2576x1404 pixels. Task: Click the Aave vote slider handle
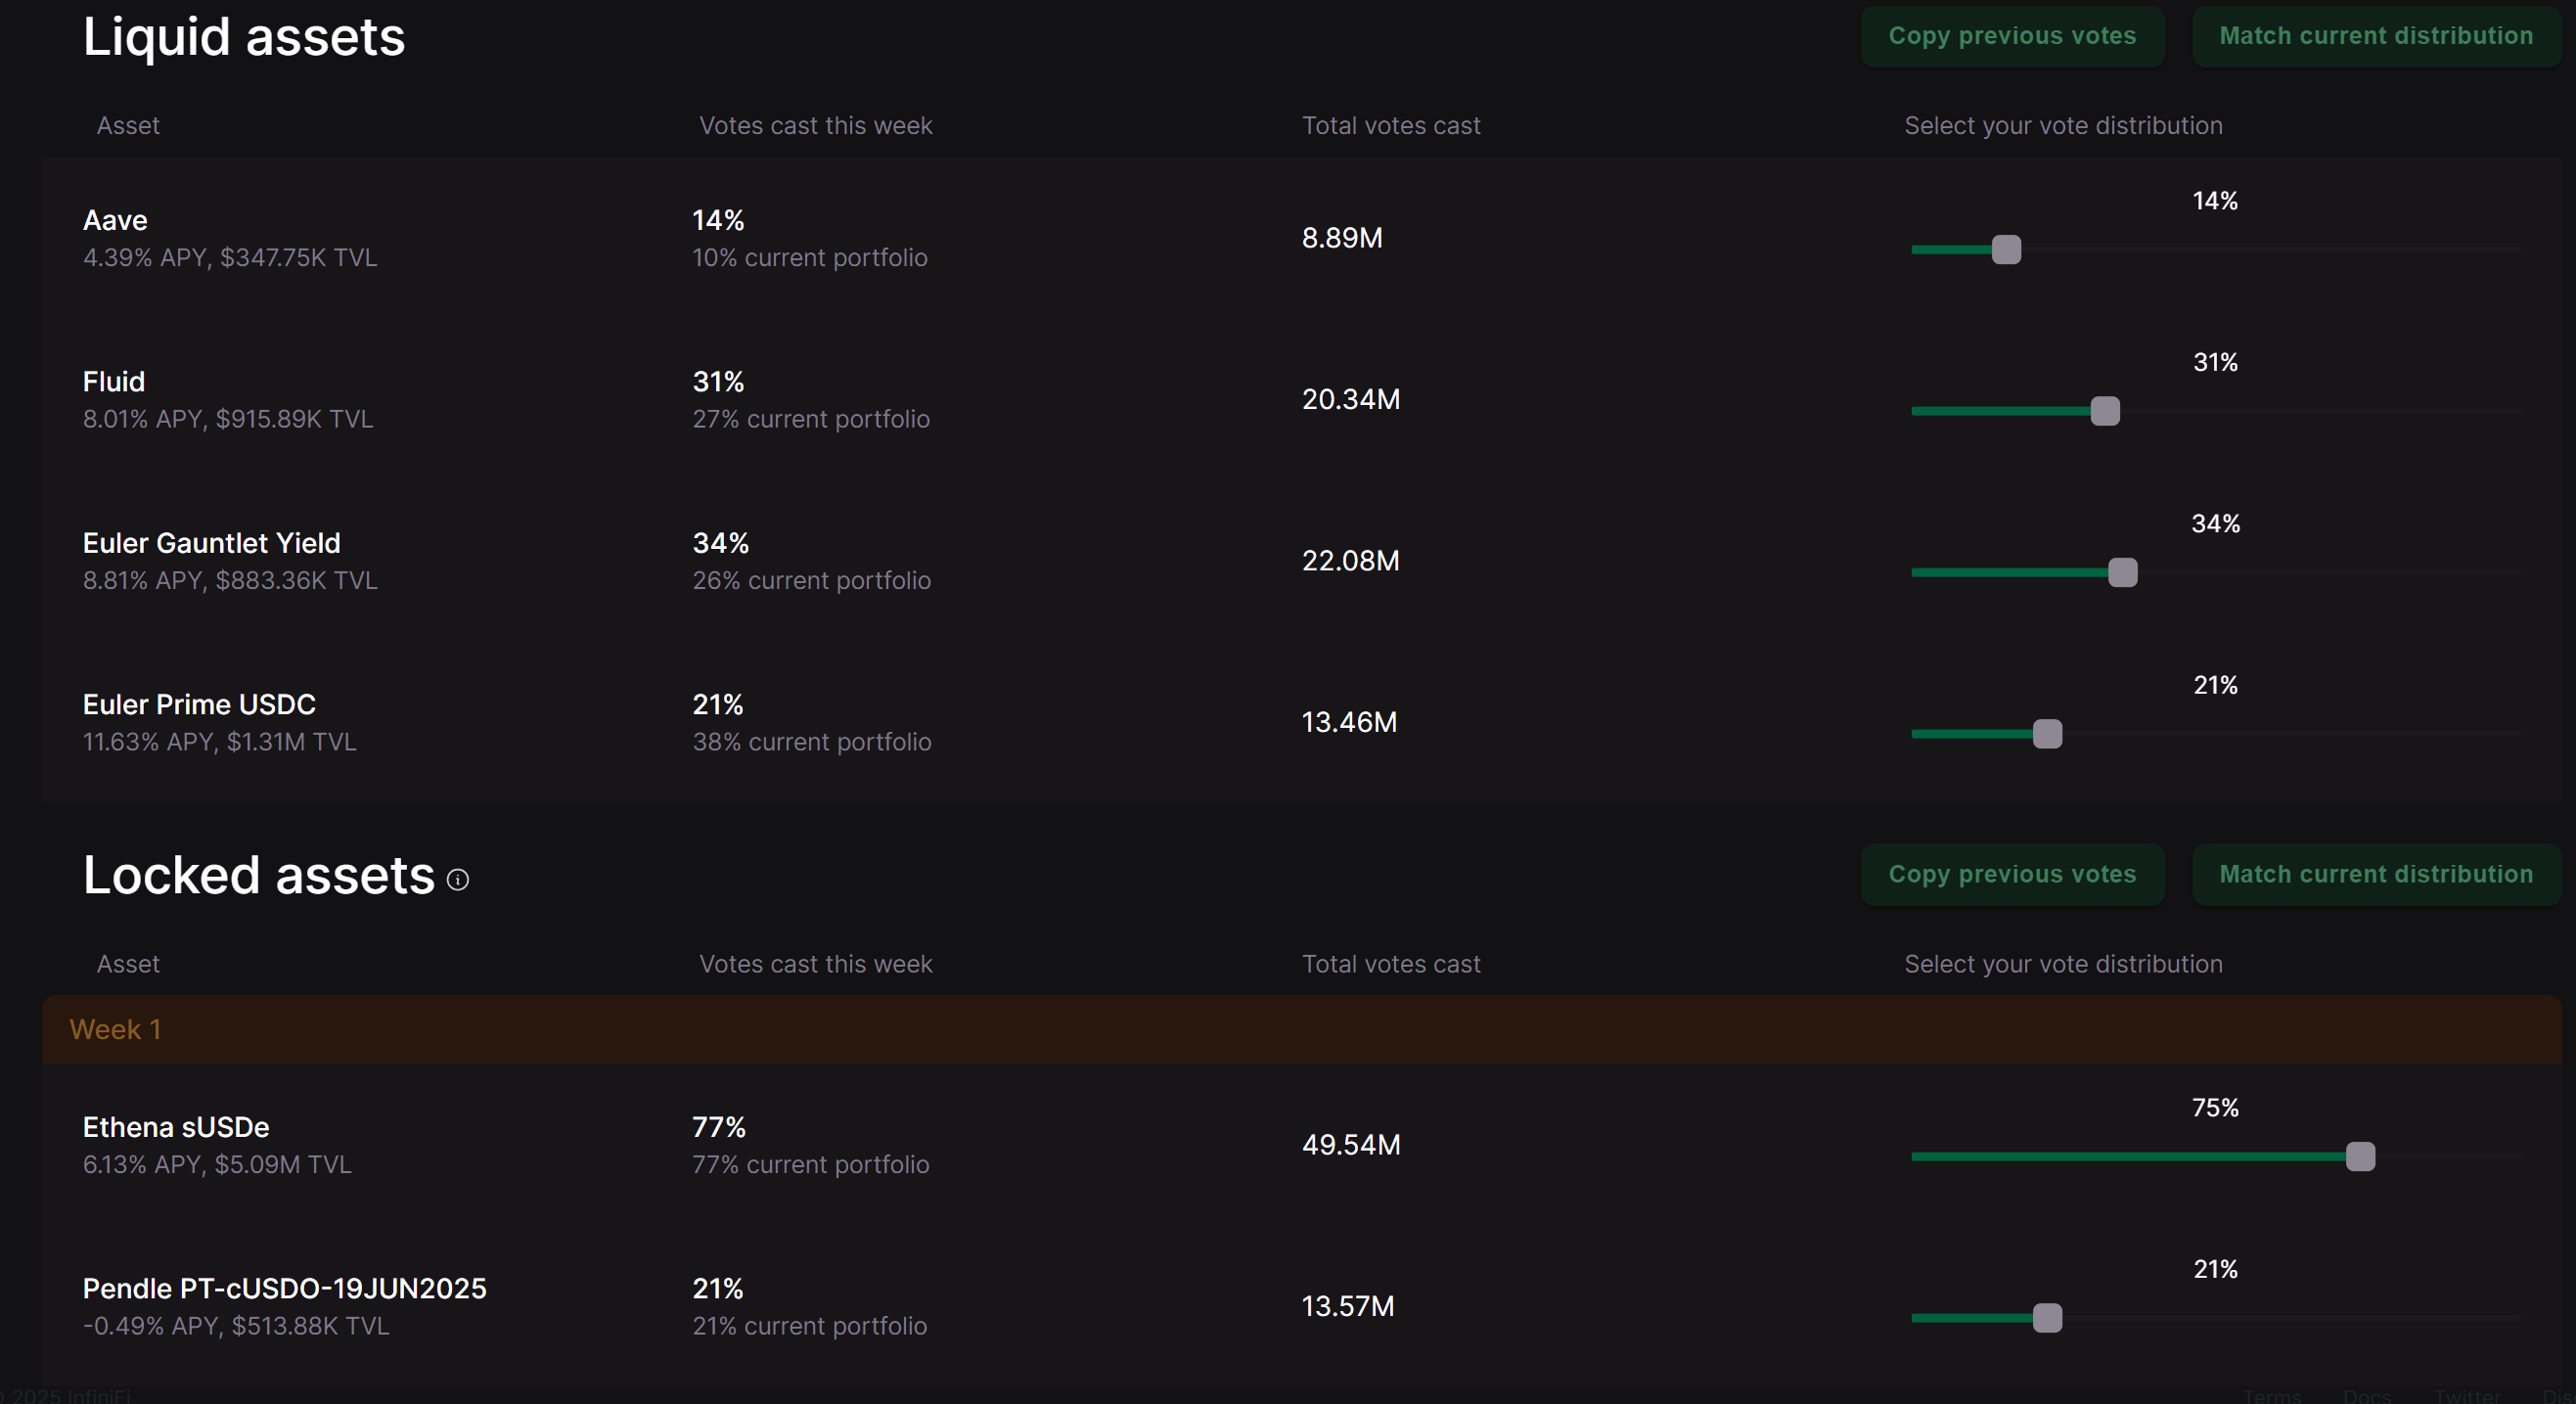pos(2005,250)
